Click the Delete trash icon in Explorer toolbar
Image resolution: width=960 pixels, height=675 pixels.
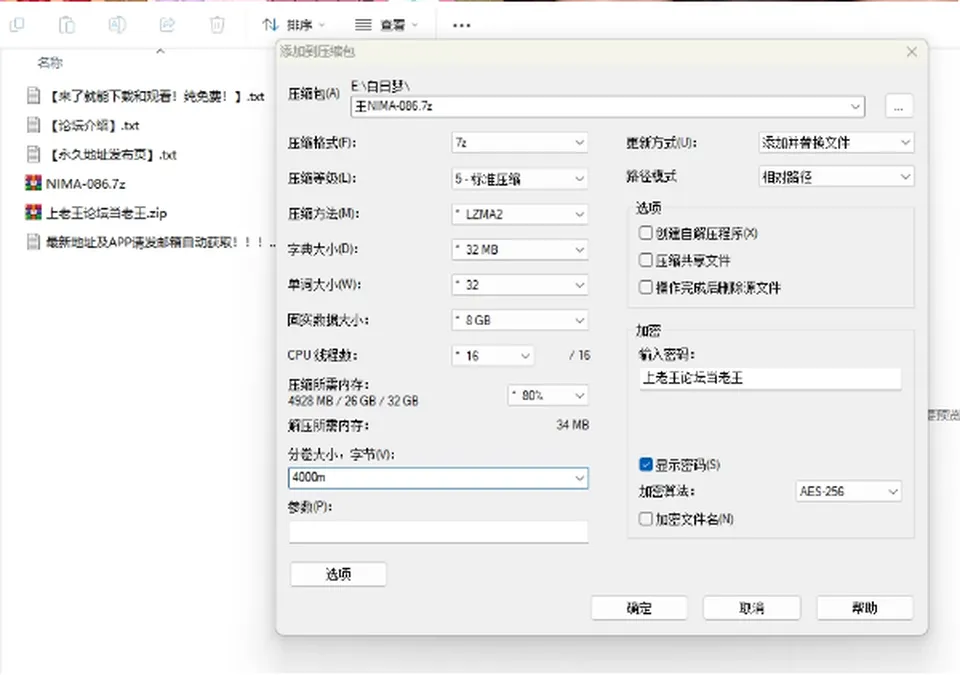(217, 25)
